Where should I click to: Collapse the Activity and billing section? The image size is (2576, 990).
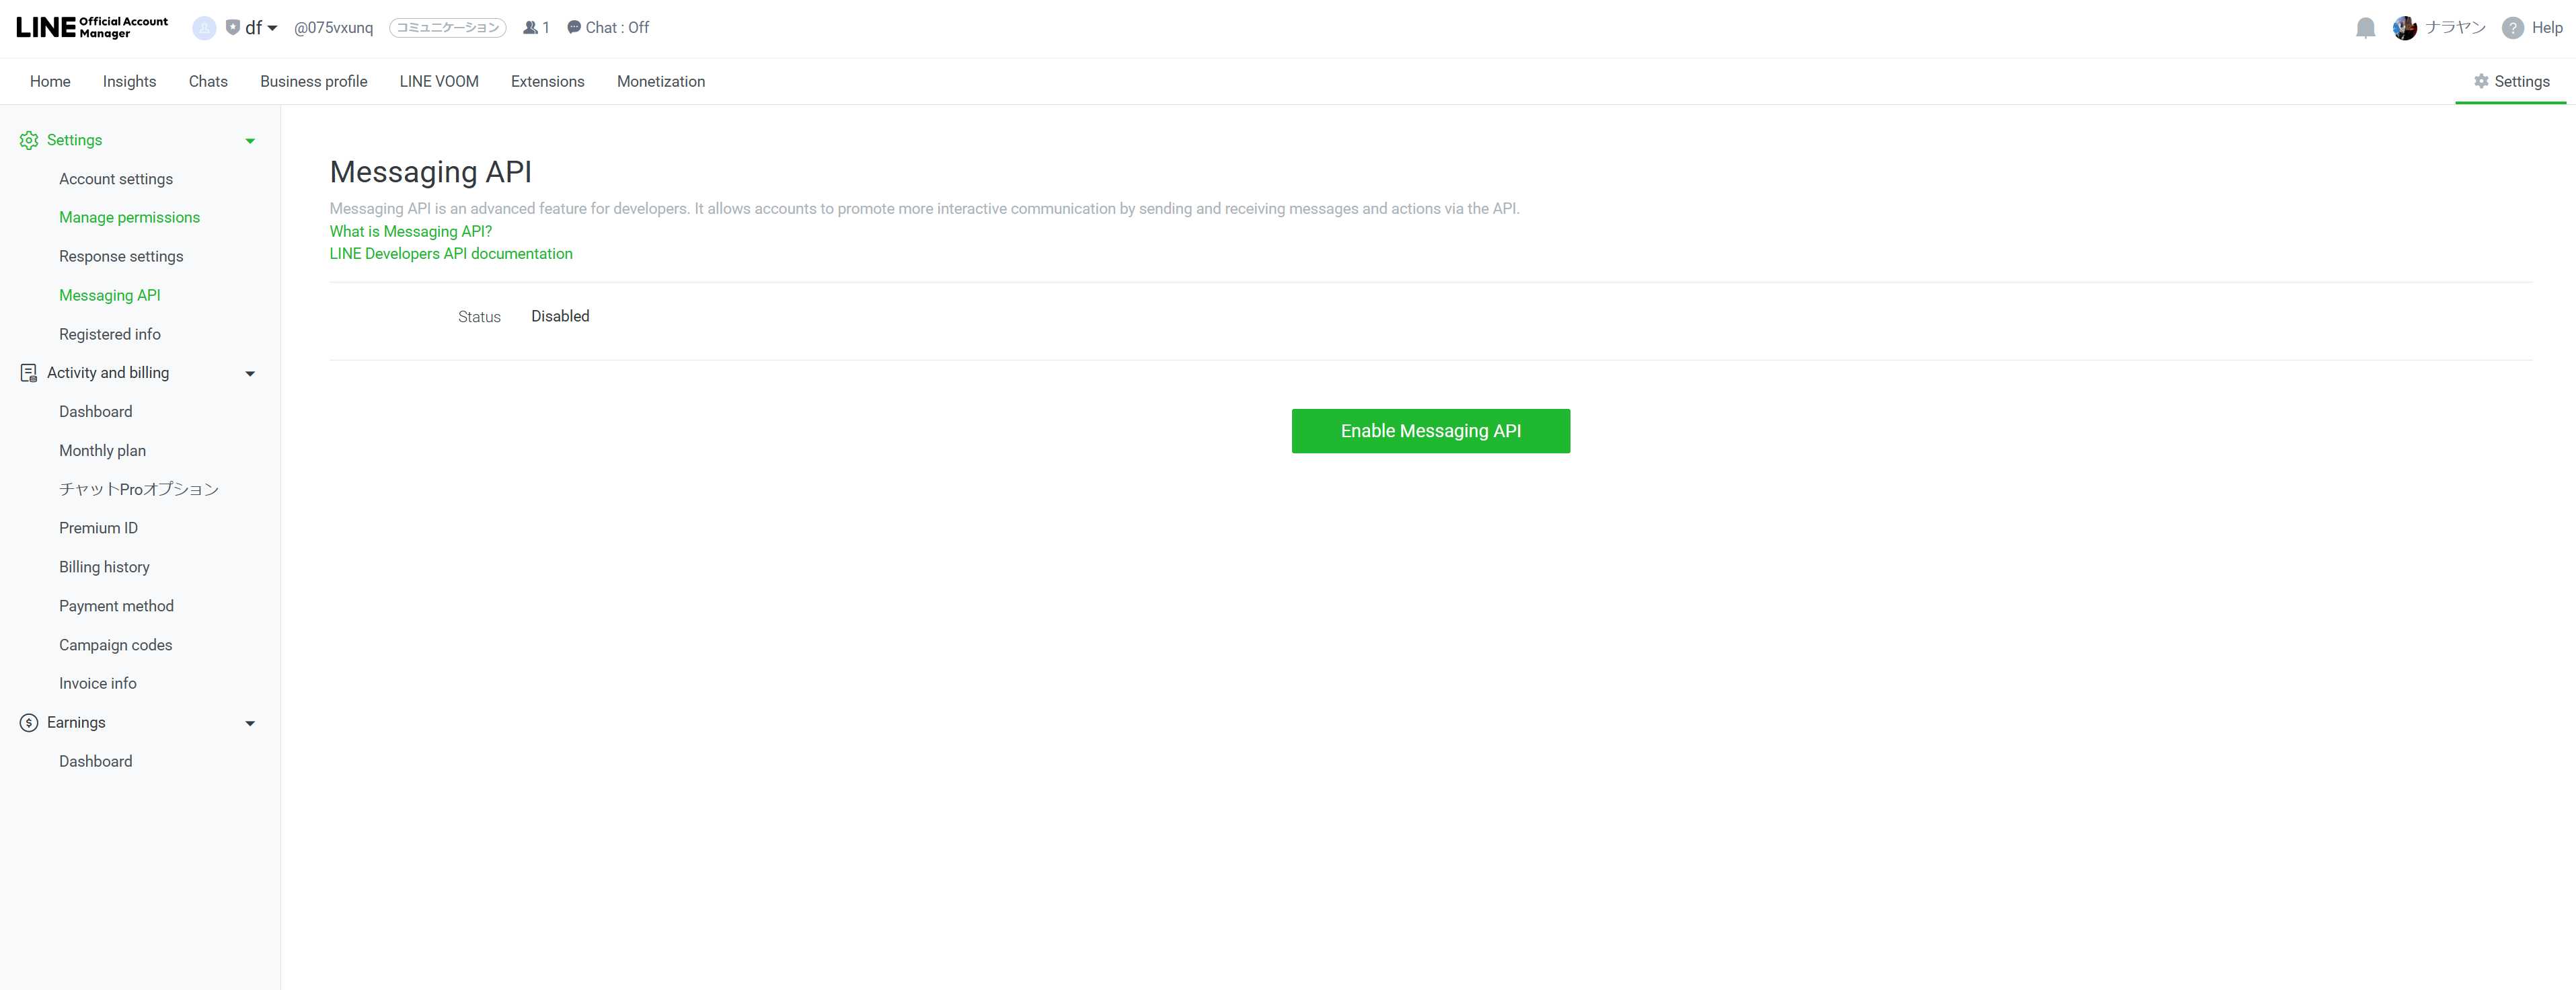pos(250,374)
